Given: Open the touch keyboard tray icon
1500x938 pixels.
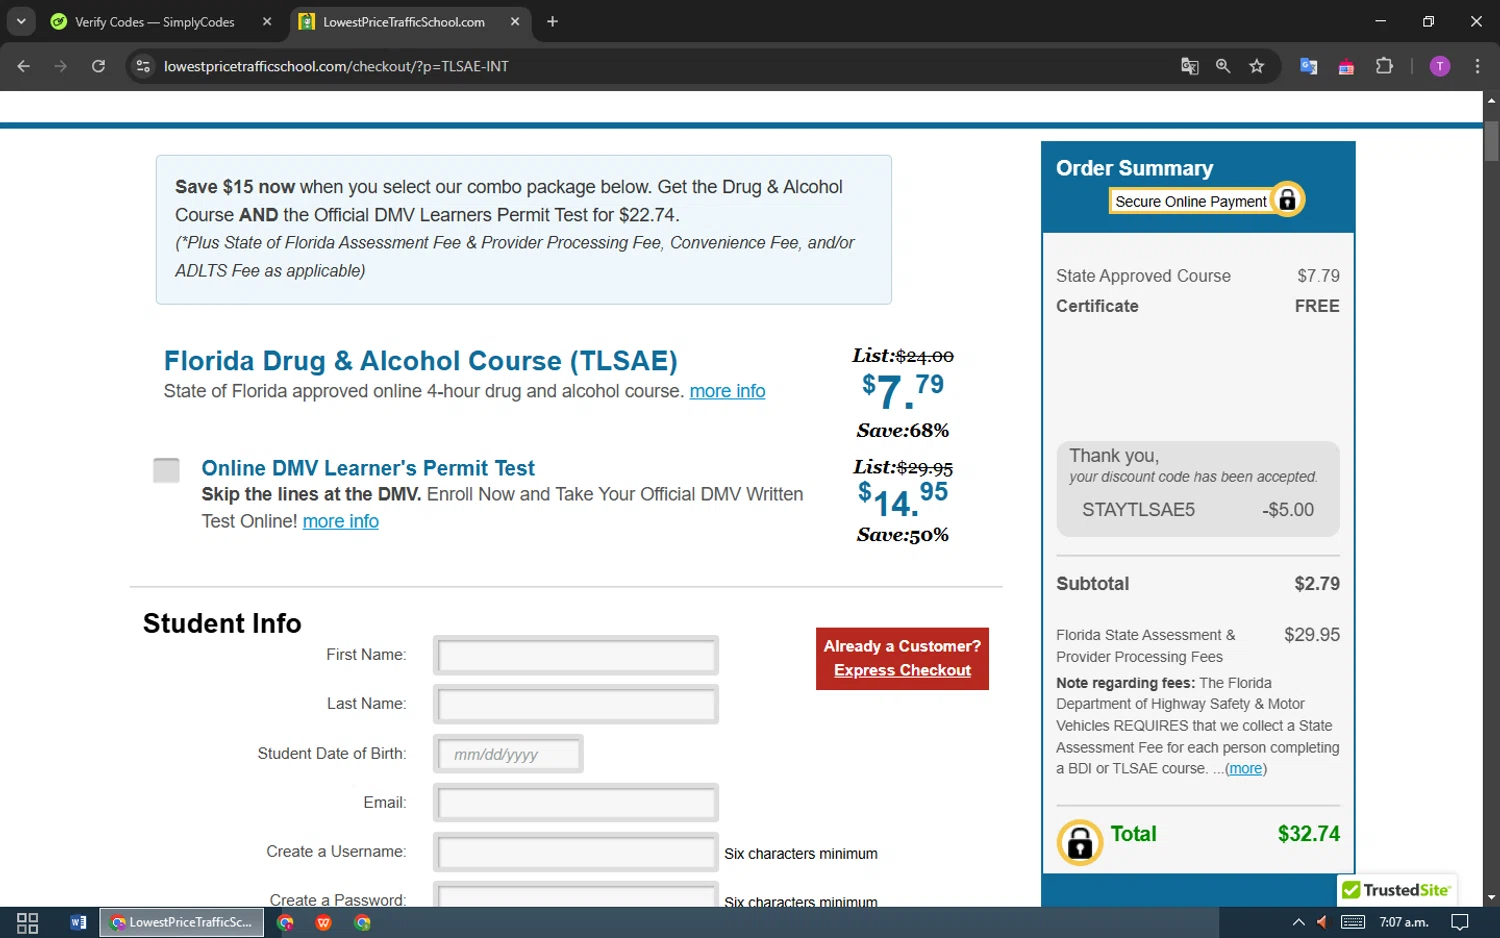Looking at the screenshot, I should [1353, 922].
